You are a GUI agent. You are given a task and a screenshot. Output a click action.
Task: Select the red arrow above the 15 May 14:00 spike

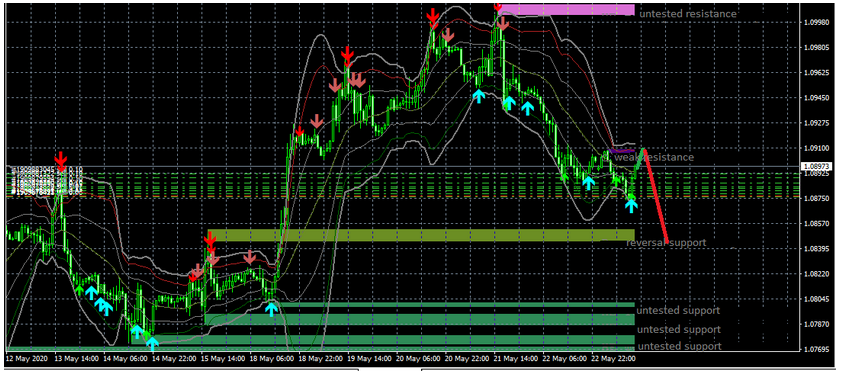pos(210,240)
